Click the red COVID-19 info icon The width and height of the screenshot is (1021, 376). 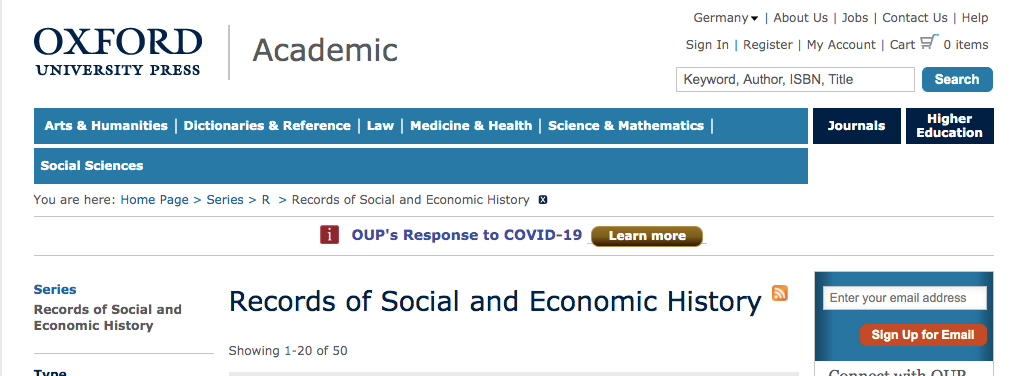coord(329,235)
